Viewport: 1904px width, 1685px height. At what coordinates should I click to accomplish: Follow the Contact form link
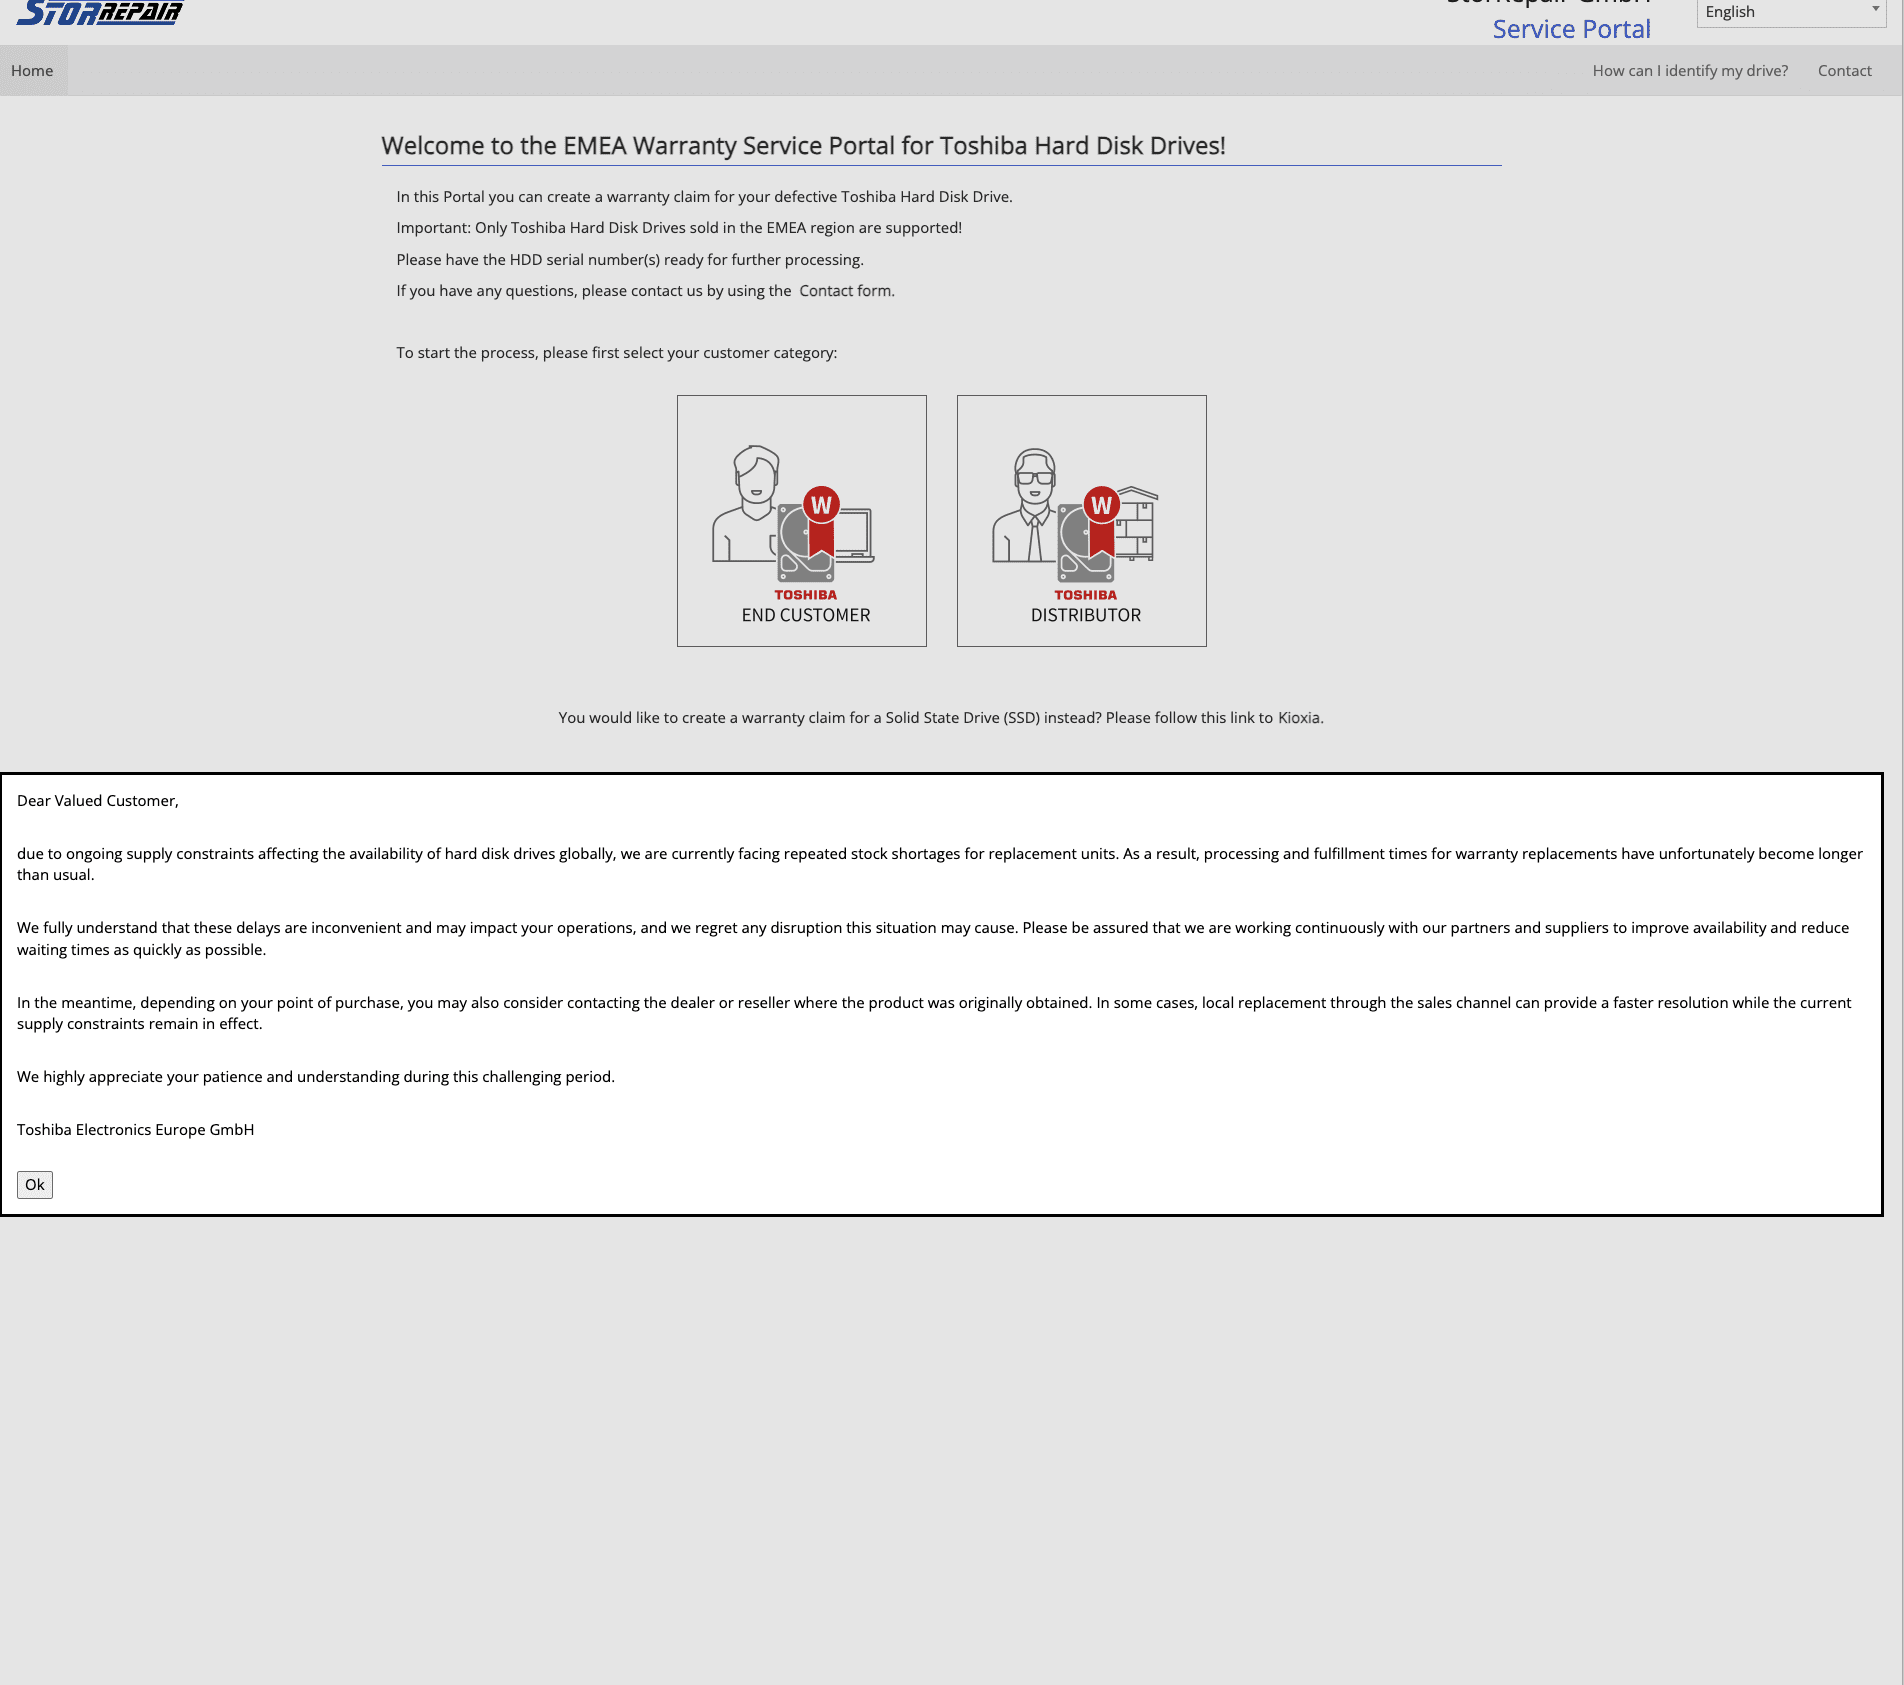(845, 291)
